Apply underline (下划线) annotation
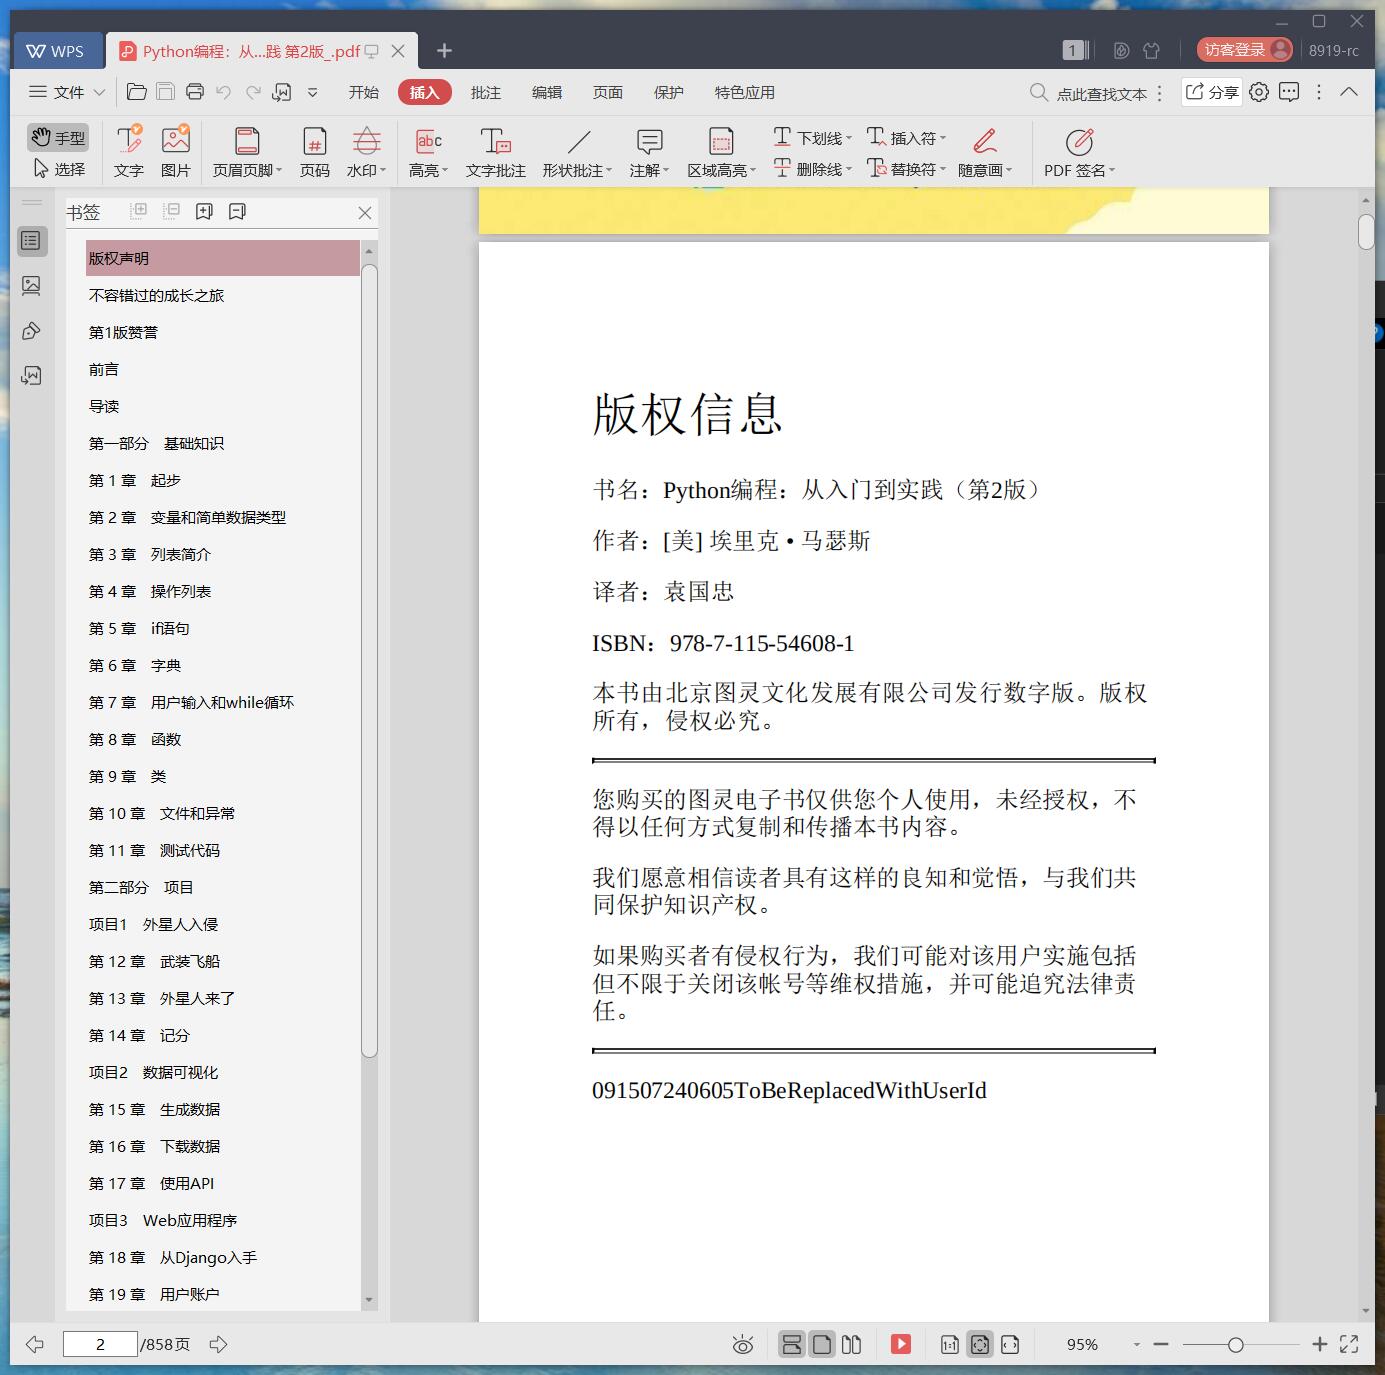This screenshot has width=1385, height=1375. click(812, 138)
